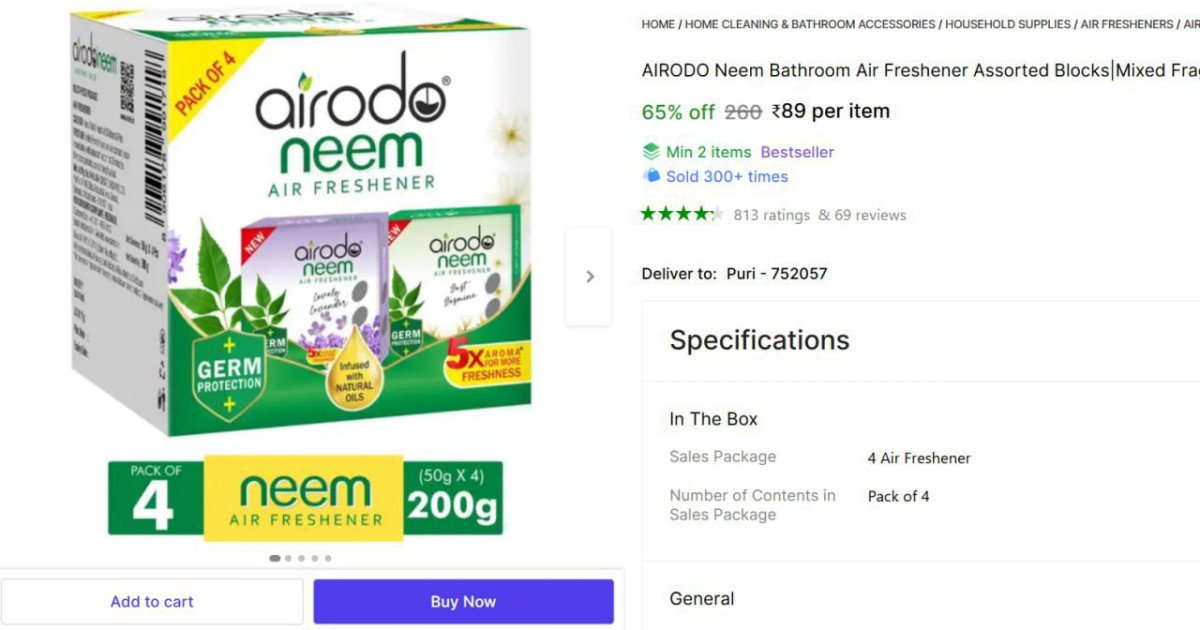Click the Specifications section heading
The height and width of the screenshot is (630, 1200).
tap(758, 340)
